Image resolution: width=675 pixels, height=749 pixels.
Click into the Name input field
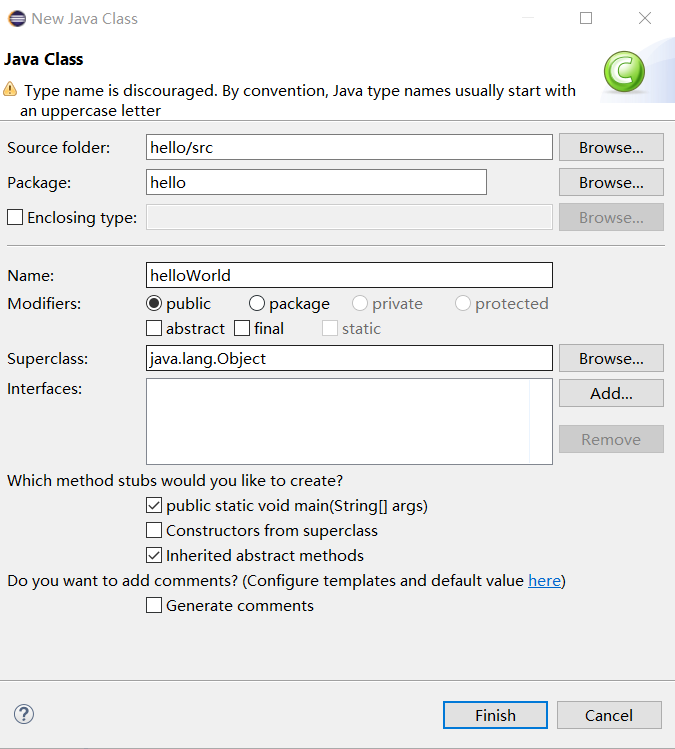[349, 275]
